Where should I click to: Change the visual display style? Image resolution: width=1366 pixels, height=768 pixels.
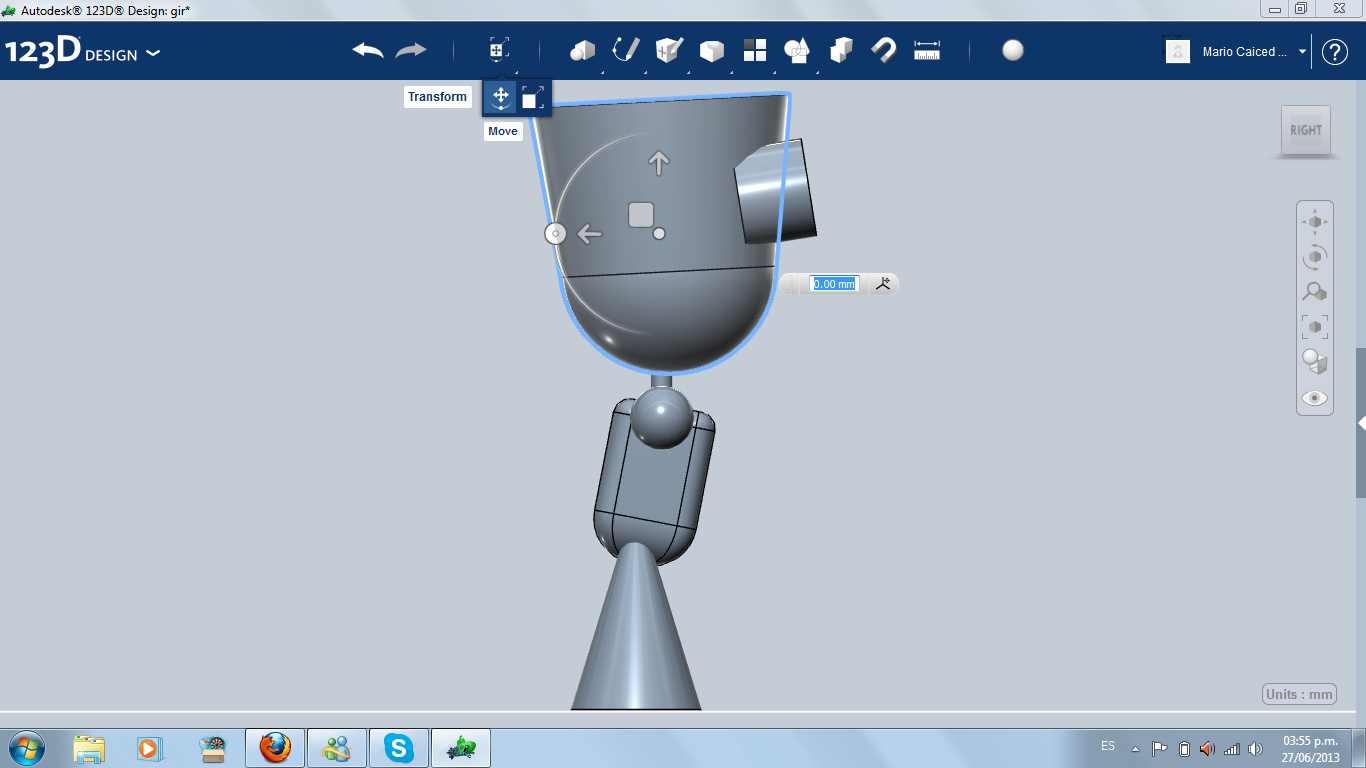pos(1315,361)
